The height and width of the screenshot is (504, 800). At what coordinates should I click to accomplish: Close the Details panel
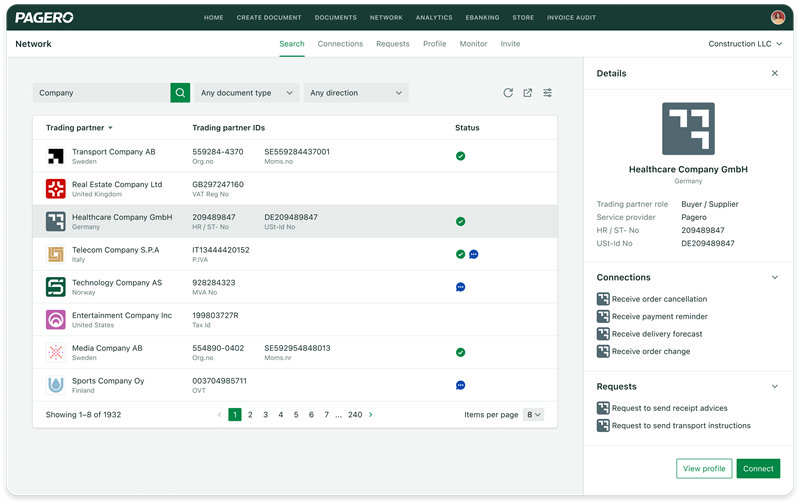(x=774, y=73)
